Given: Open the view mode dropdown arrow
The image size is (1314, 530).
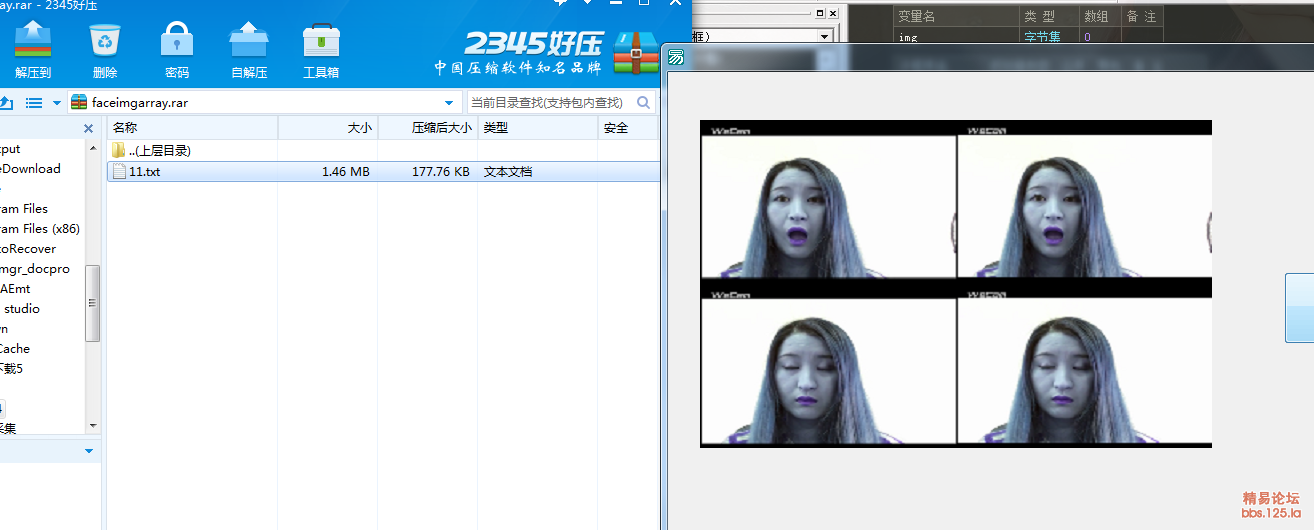Looking at the screenshot, I should [56, 103].
